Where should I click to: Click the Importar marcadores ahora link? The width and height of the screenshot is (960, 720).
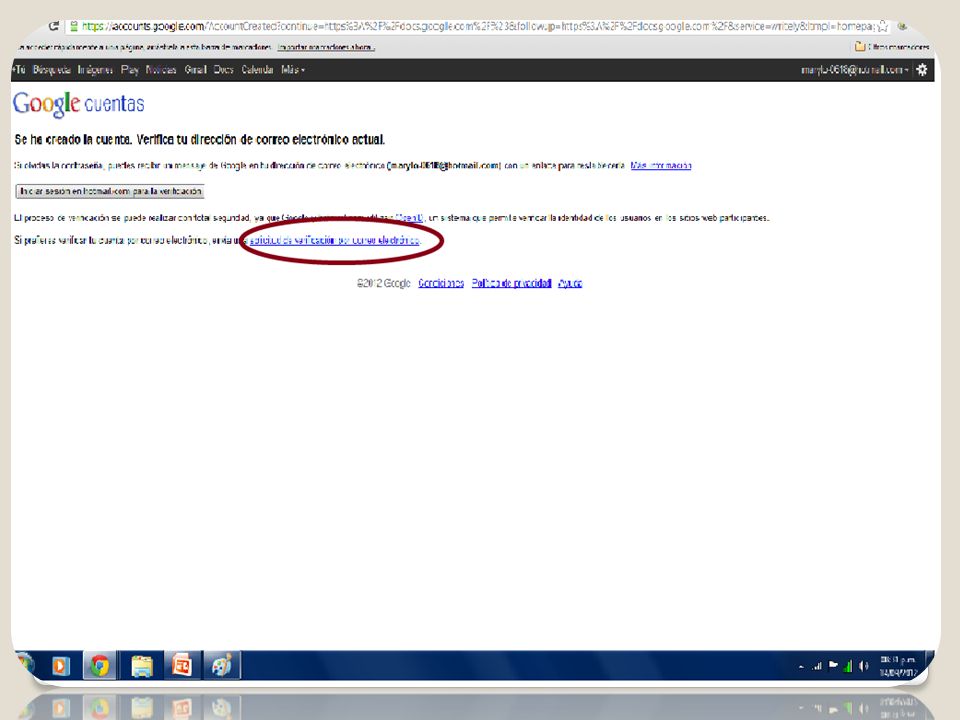pyautogui.click(x=326, y=47)
